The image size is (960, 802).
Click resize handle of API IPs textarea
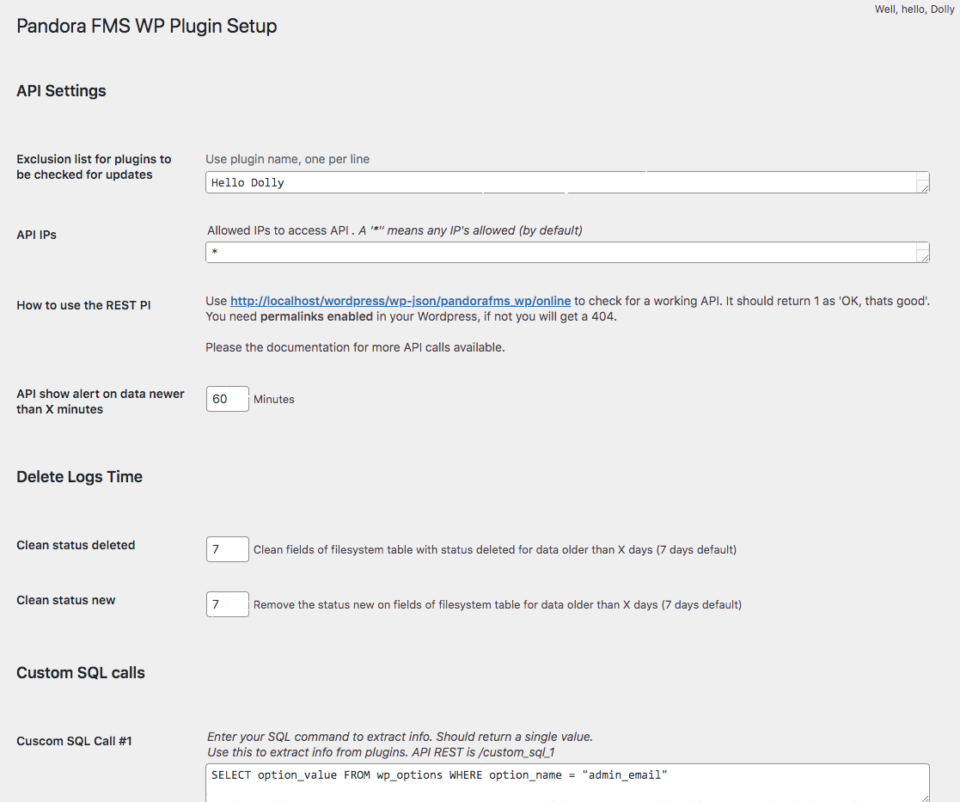tap(924, 257)
